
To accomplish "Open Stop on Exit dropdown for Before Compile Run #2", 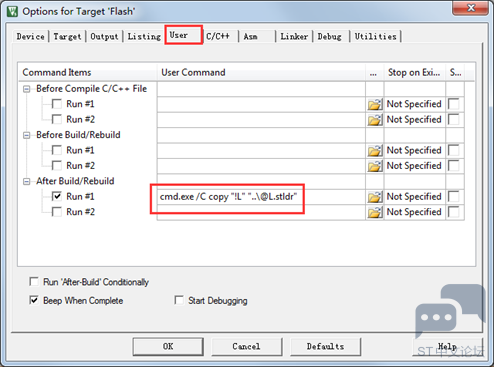I will click(414, 119).
